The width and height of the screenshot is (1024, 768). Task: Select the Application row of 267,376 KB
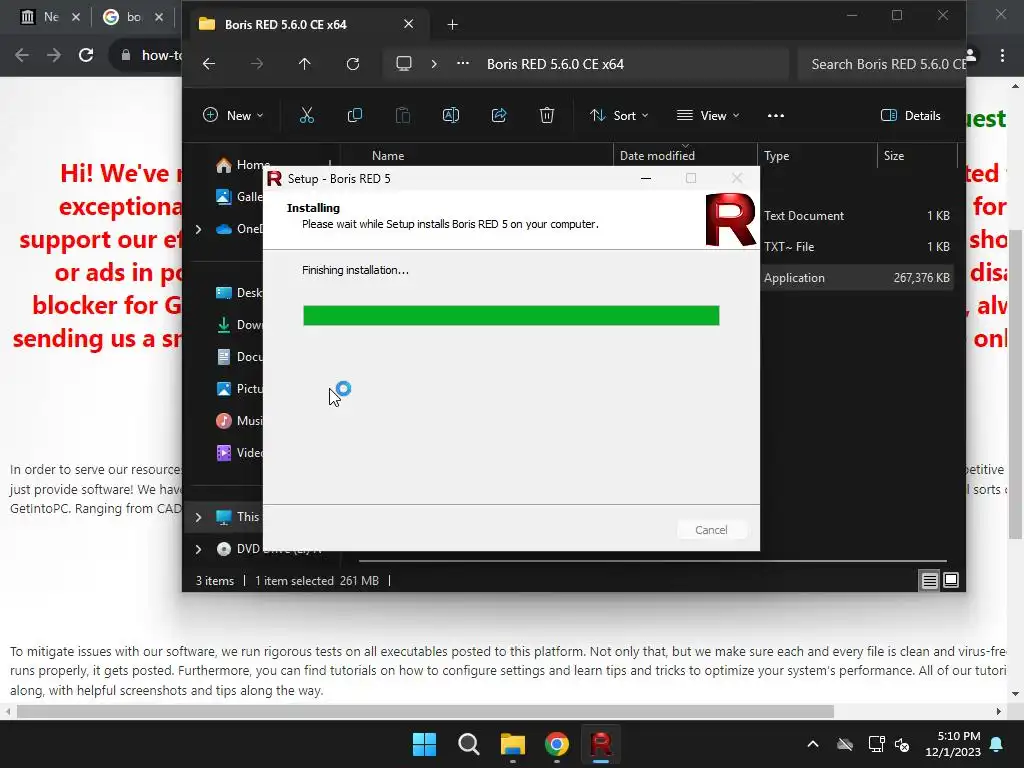[856, 278]
